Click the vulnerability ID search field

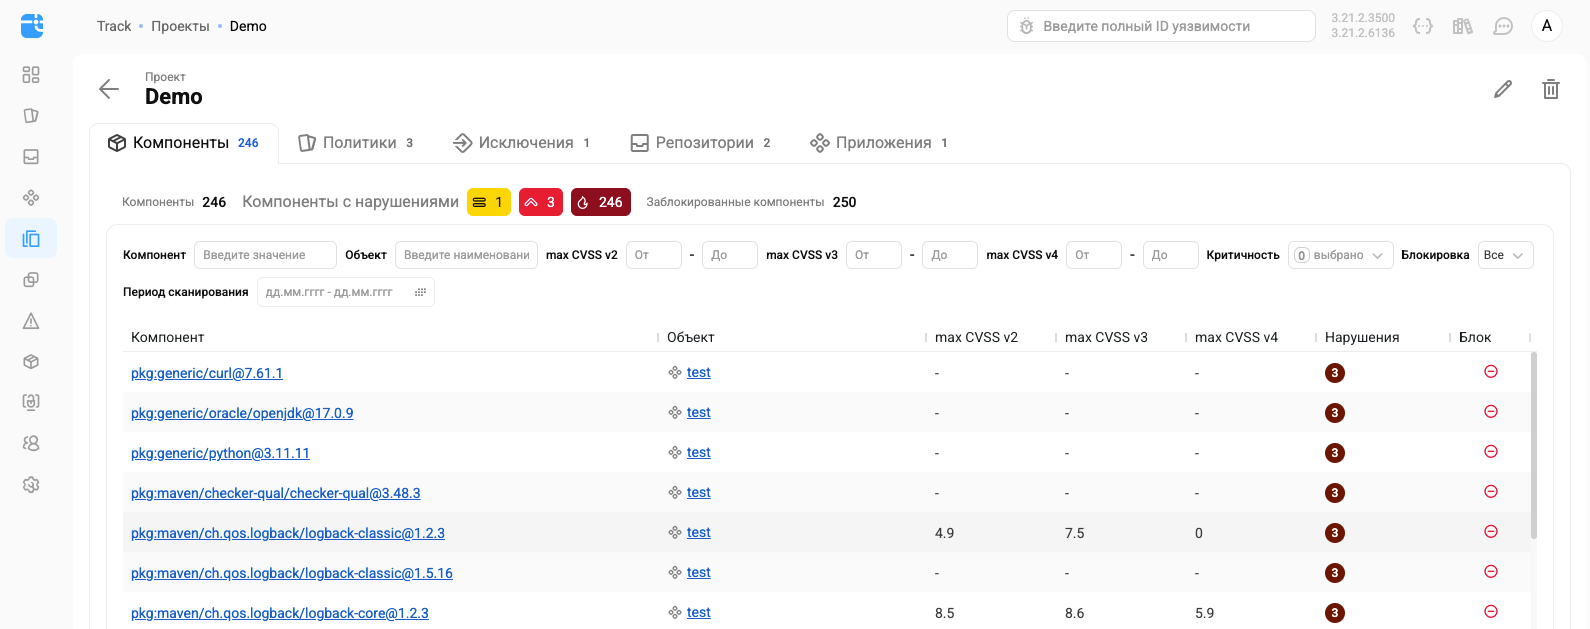(1160, 26)
